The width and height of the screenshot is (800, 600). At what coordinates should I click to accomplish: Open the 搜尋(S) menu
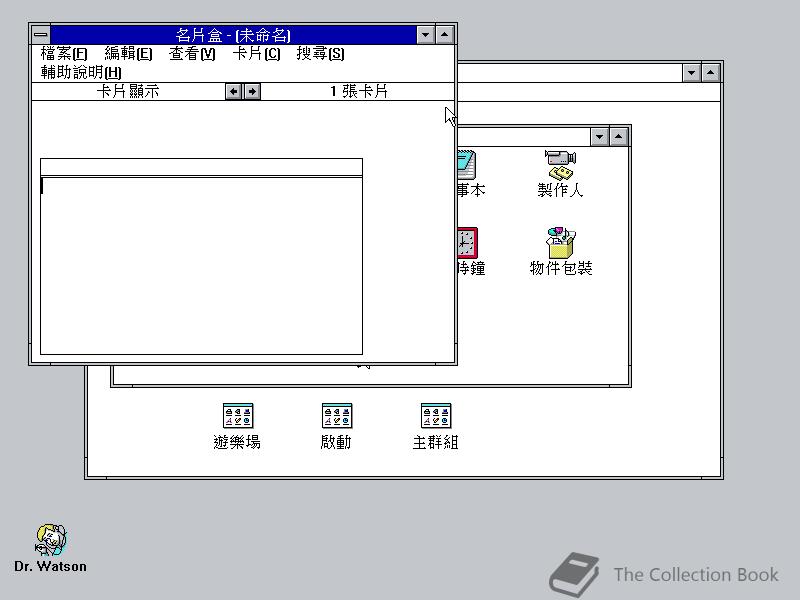[320, 54]
